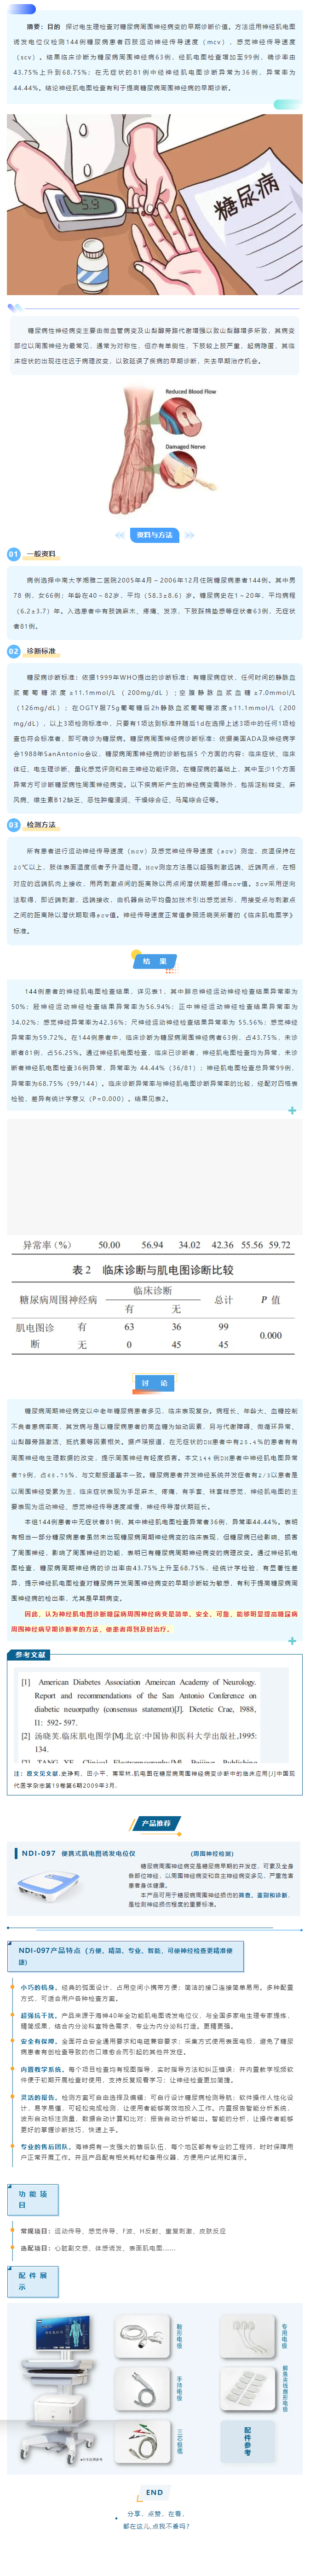Click the 分享、点赞、在看 footer text
The height and width of the screenshot is (2576, 310).
click(x=155, y=2513)
